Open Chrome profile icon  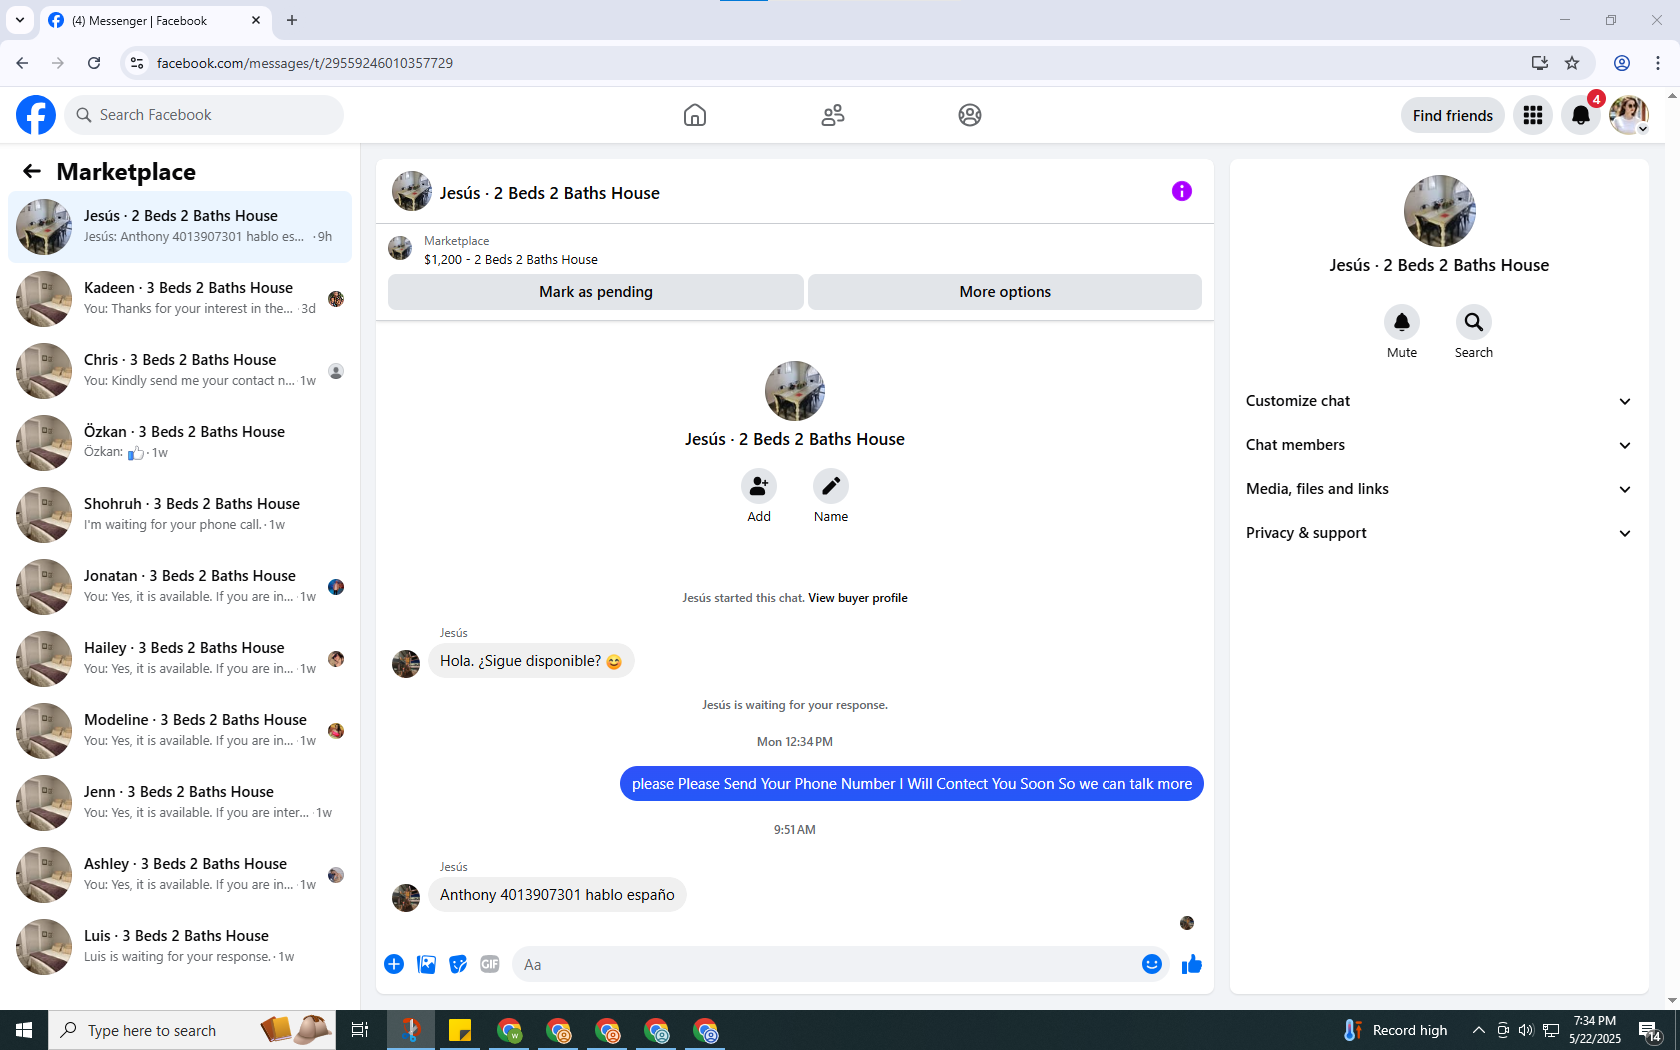click(1622, 63)
